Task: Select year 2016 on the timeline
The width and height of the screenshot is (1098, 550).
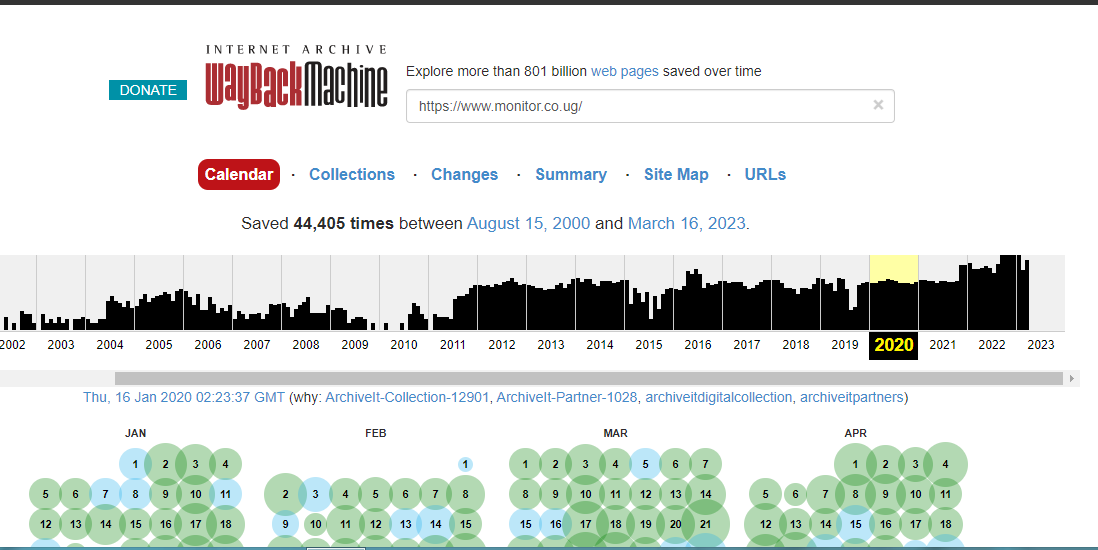Action: 698,345
